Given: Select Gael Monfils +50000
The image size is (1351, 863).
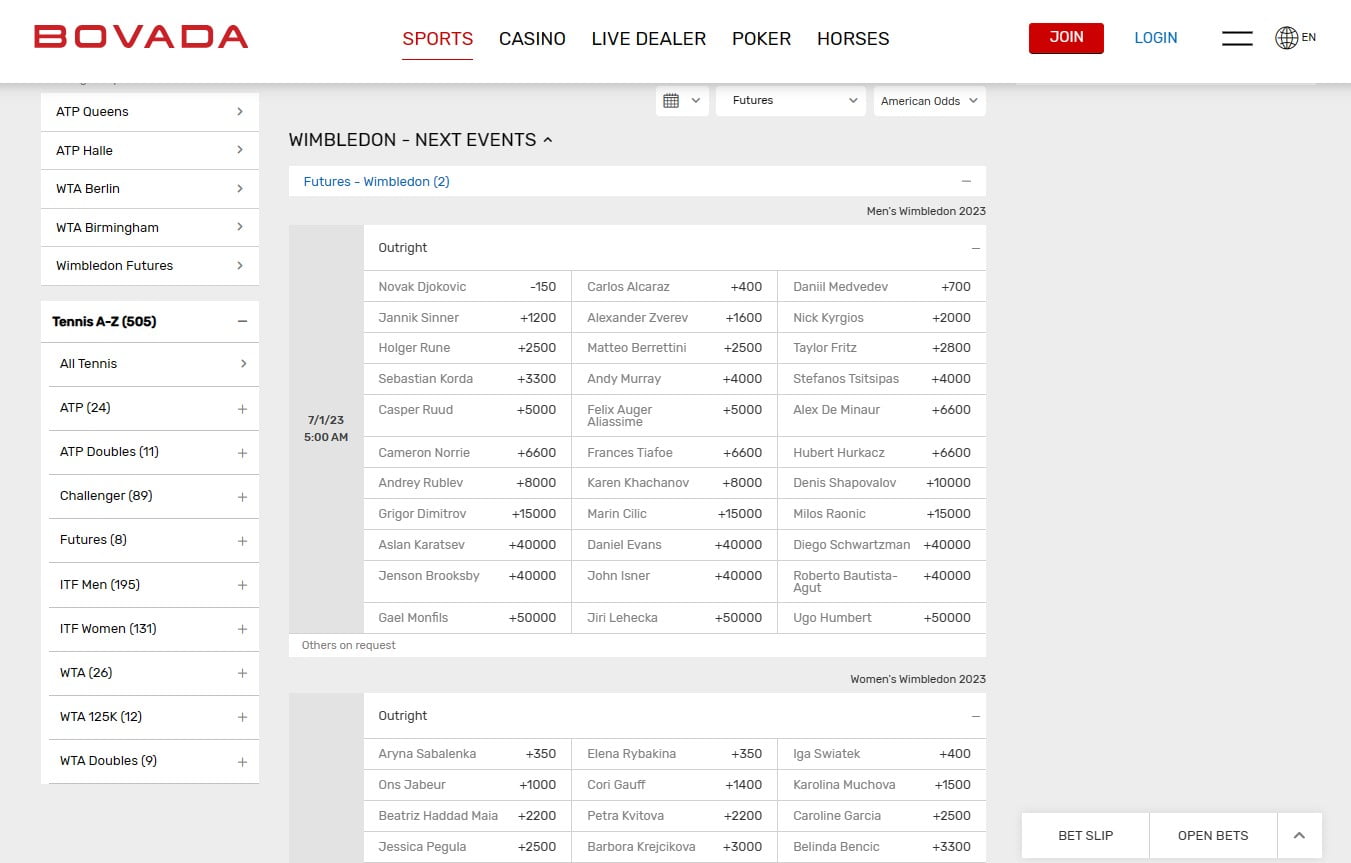Looking at the screenshot, I should pyautogui.click(x=467, y=618).
